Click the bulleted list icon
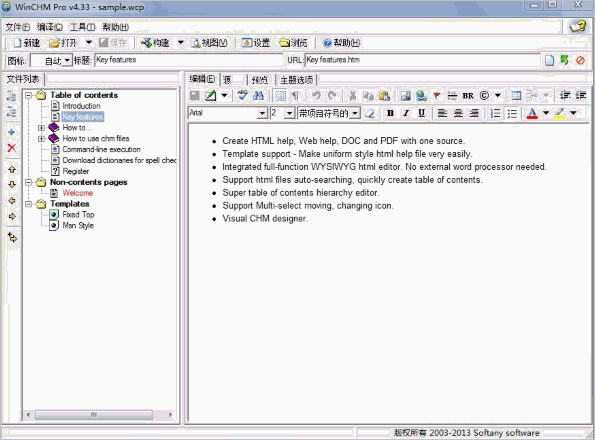This screenshot has width=595, height=440. [512, 113]
